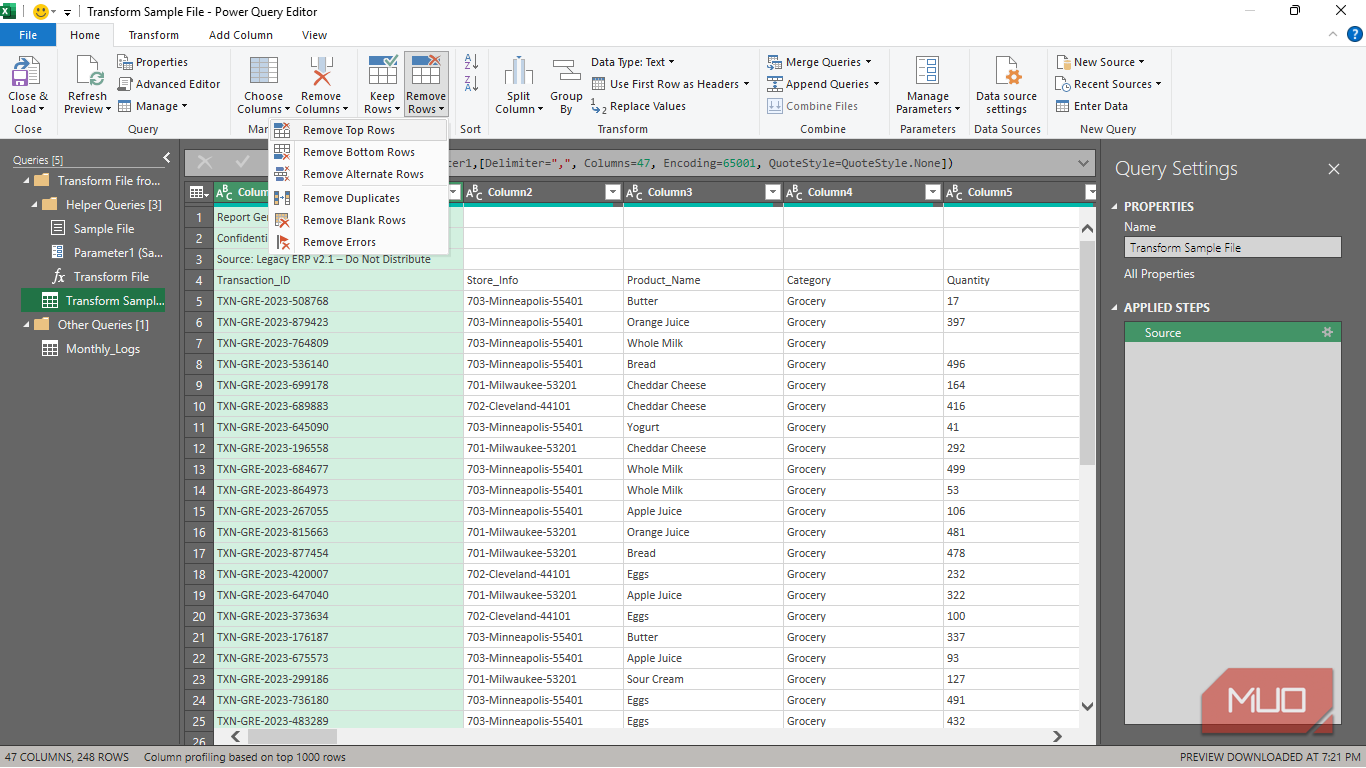Click the smiley feedback icon in title bar

tap(41, 11)
